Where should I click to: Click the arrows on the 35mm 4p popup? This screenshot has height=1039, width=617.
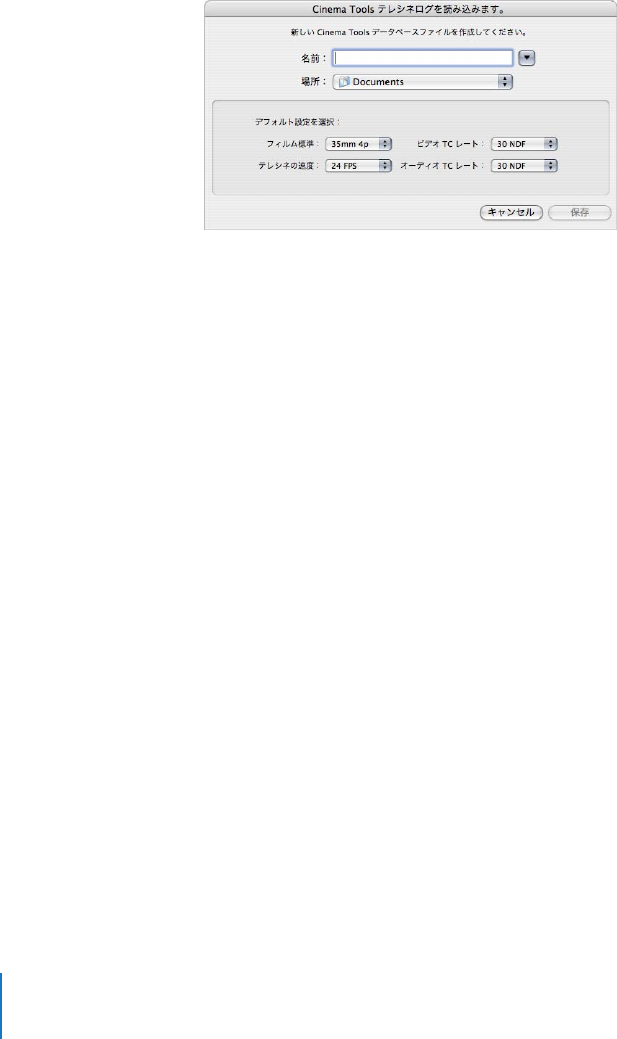click(385, 144)
